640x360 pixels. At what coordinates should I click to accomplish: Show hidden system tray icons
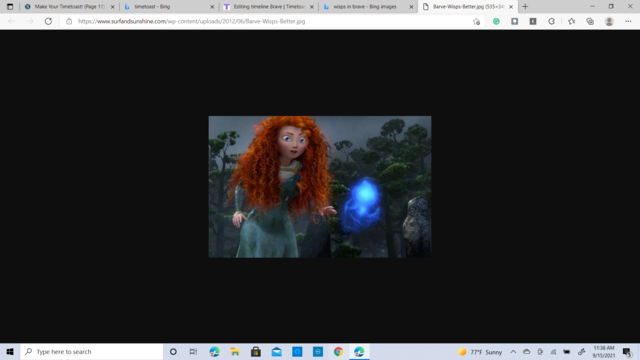click(513, 352)
